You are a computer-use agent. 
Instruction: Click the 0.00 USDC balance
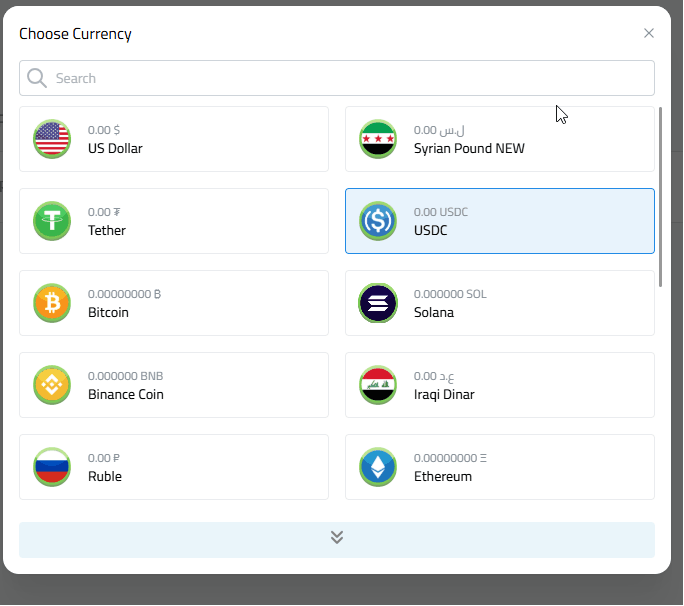tap(441, 212)
